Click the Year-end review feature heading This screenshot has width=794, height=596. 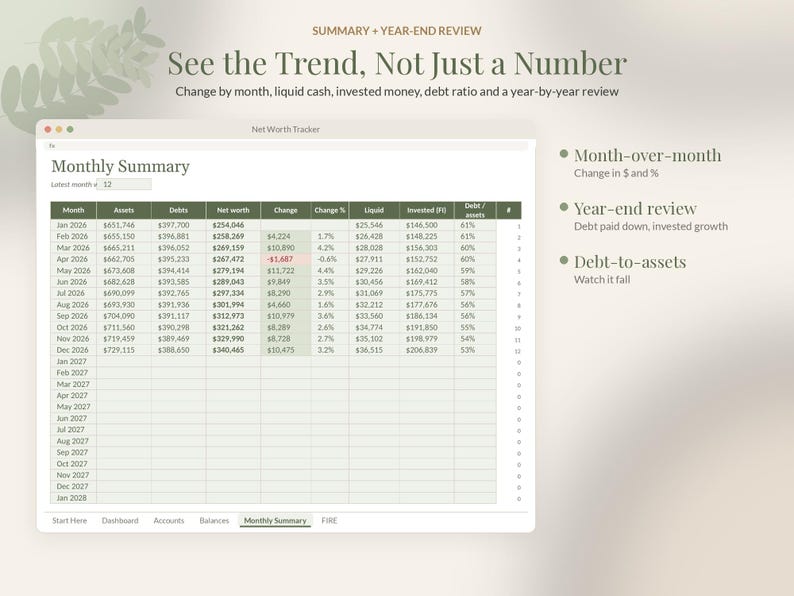636,208
